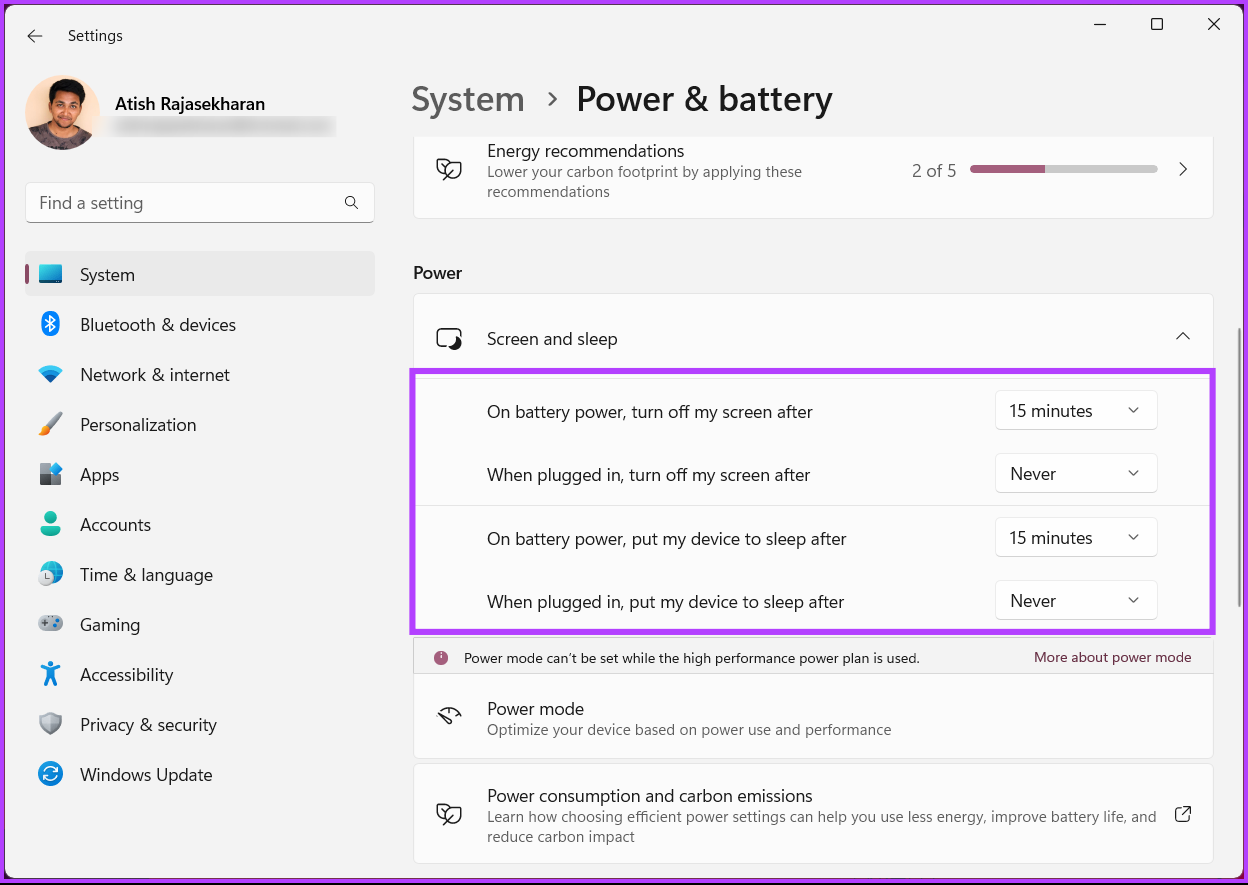1248x885 pixels.
Task: Open plugged in screen-off time dropdown
Action: [1076, 474]
